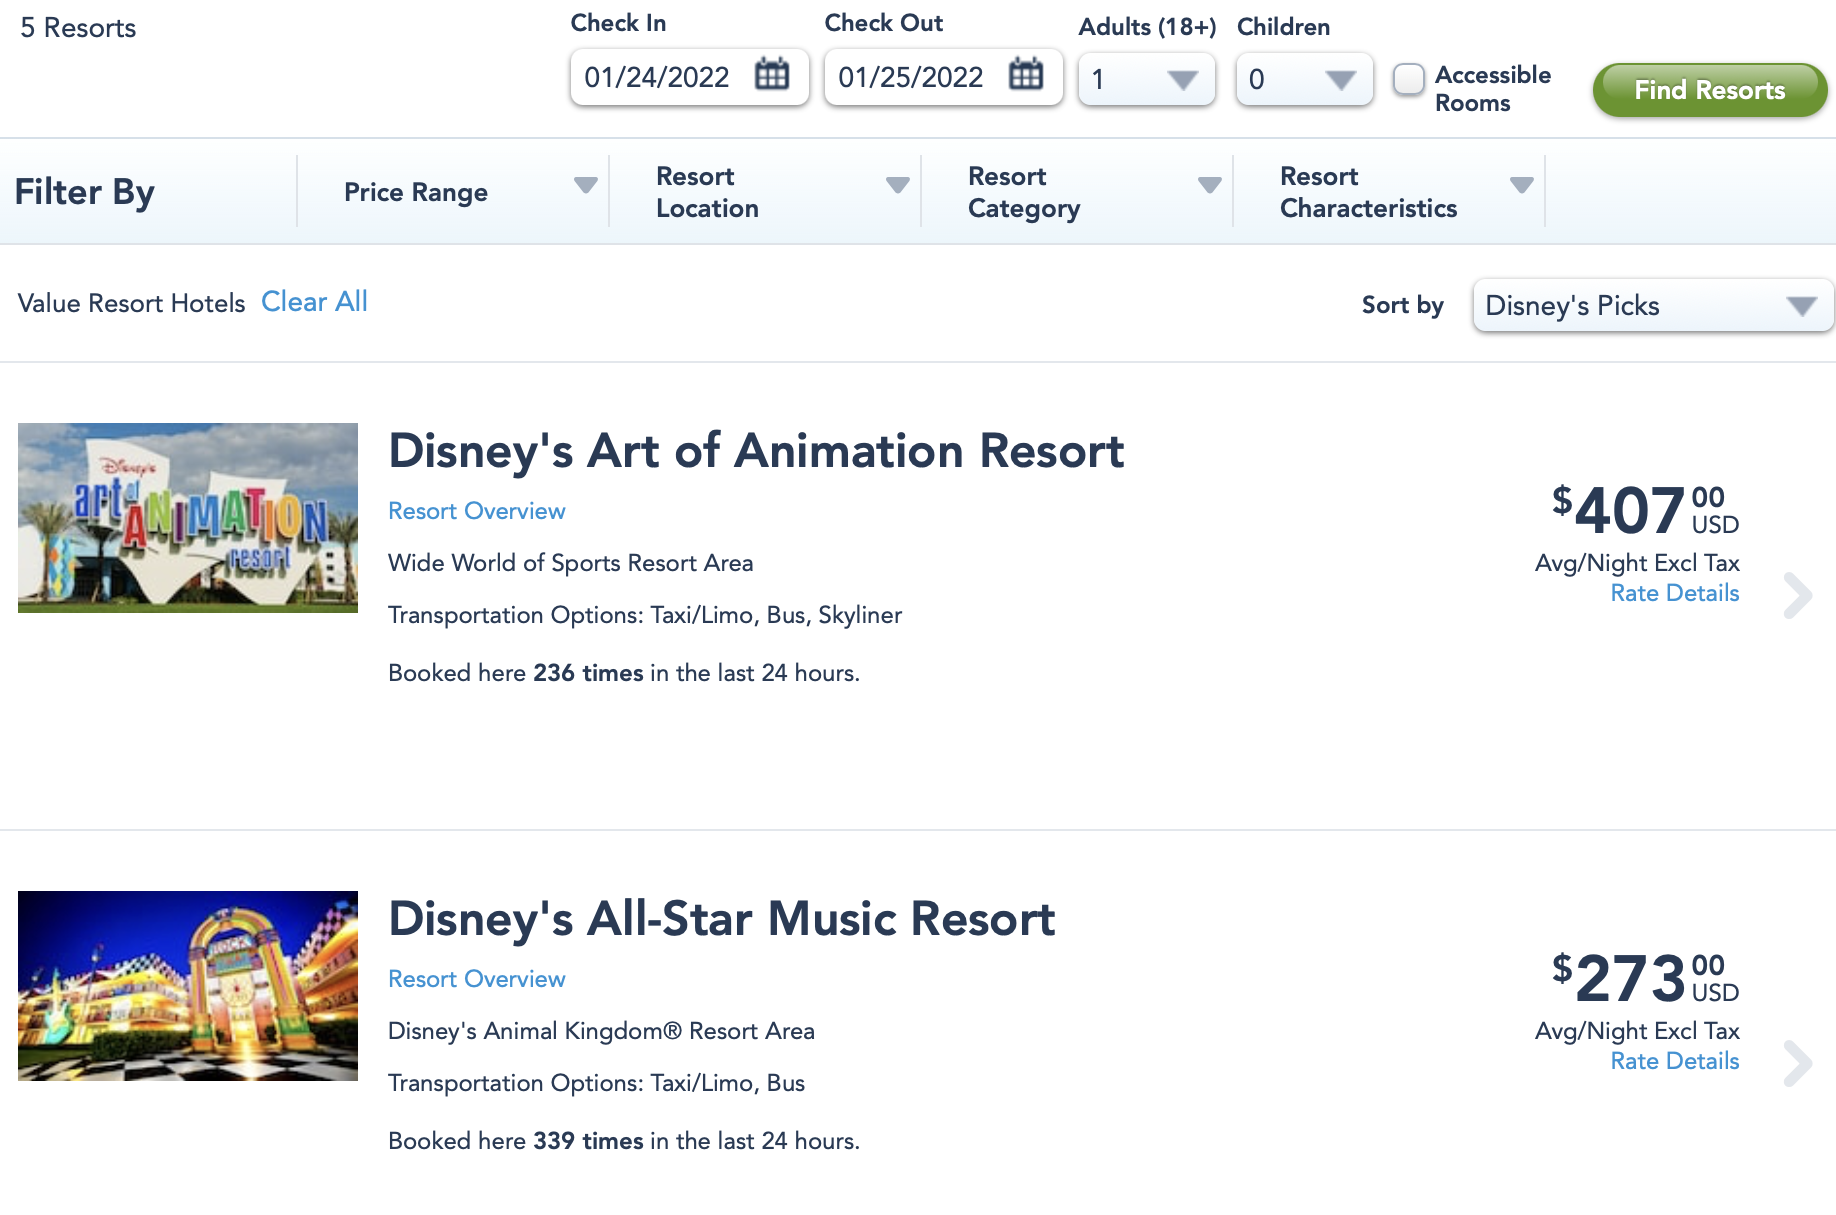Enable the Accessible Rooms checkbox

(x=1408, y=79)
